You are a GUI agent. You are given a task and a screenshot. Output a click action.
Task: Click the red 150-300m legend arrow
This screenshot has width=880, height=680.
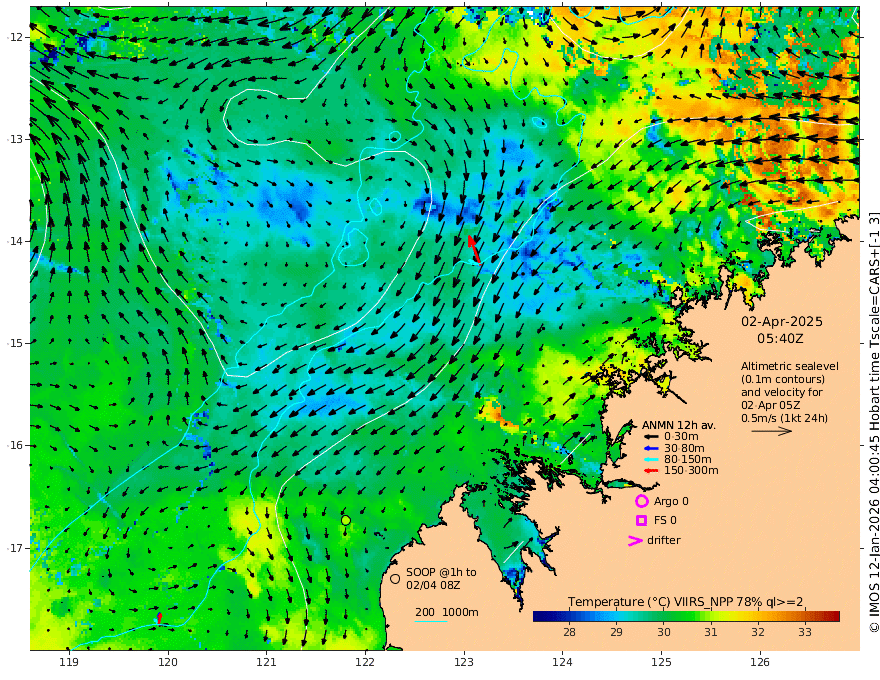pyautogui.click(x=650, y=470)
